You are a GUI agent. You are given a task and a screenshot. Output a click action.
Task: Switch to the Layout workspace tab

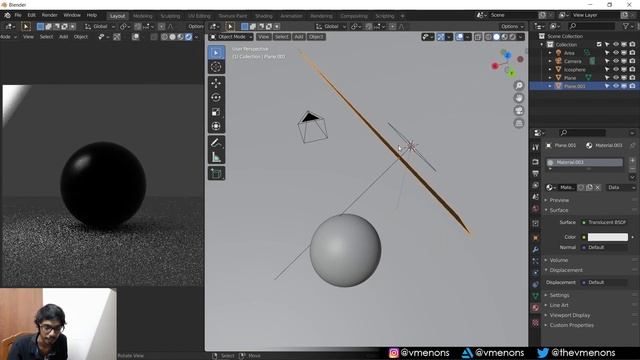point(118,16)
